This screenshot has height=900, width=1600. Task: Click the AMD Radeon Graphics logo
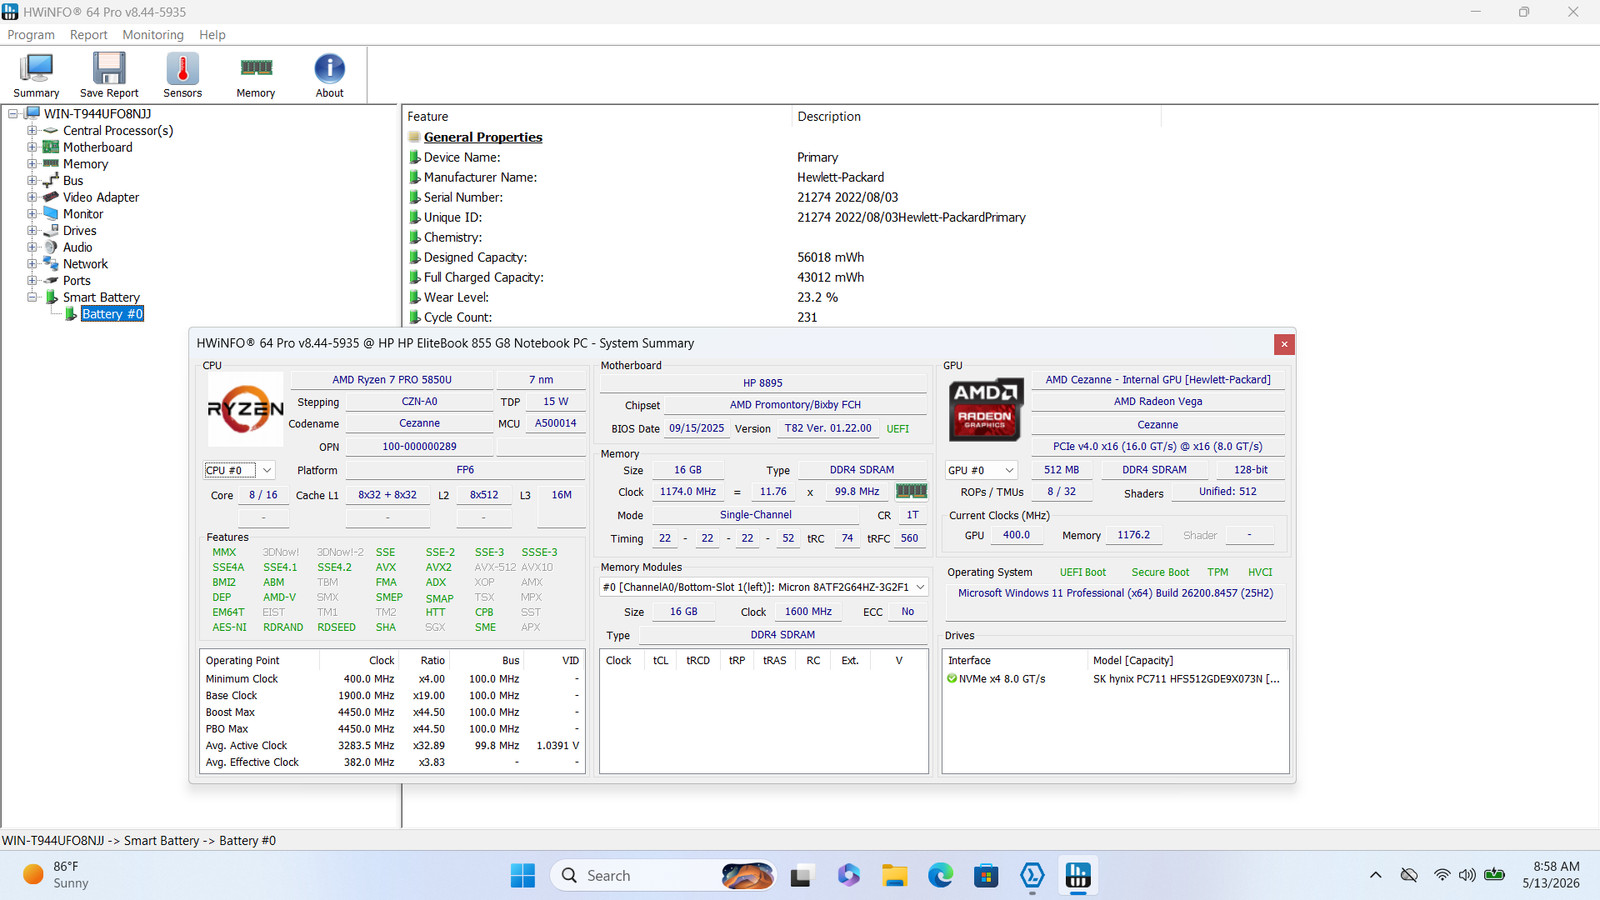pyautogui.click(x=985, y=410)
